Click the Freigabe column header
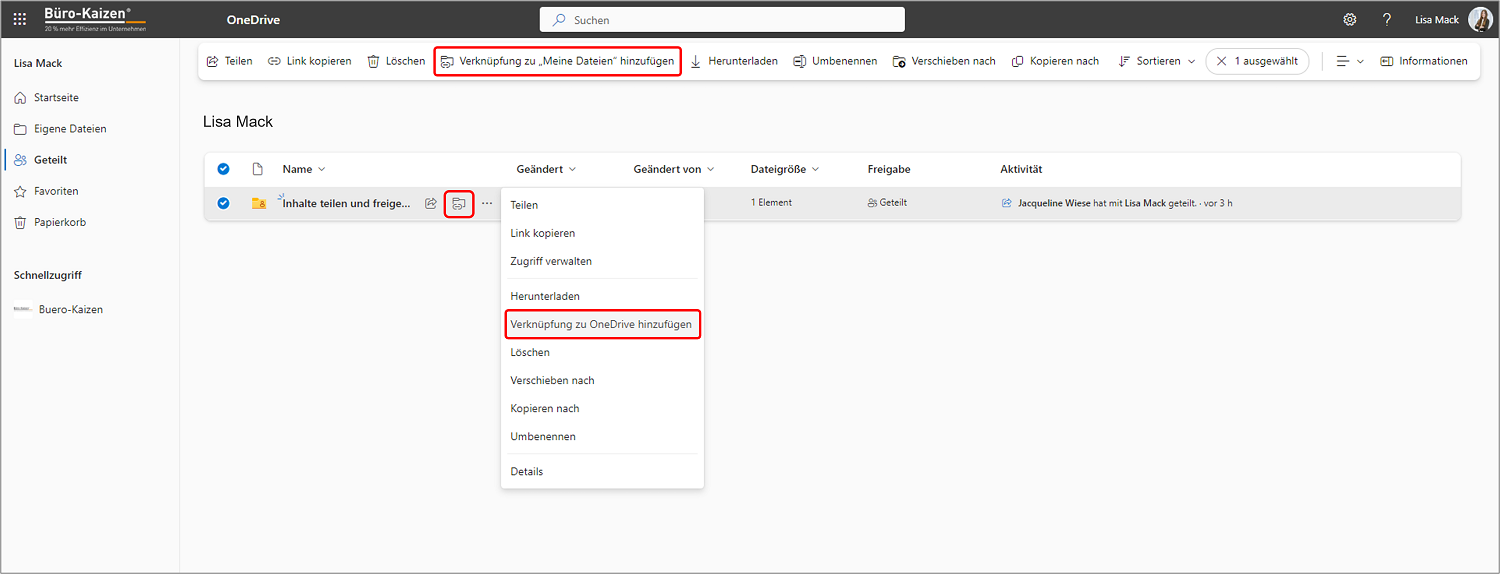Viewport: 1500px width, 574px height. coord(889,169)
